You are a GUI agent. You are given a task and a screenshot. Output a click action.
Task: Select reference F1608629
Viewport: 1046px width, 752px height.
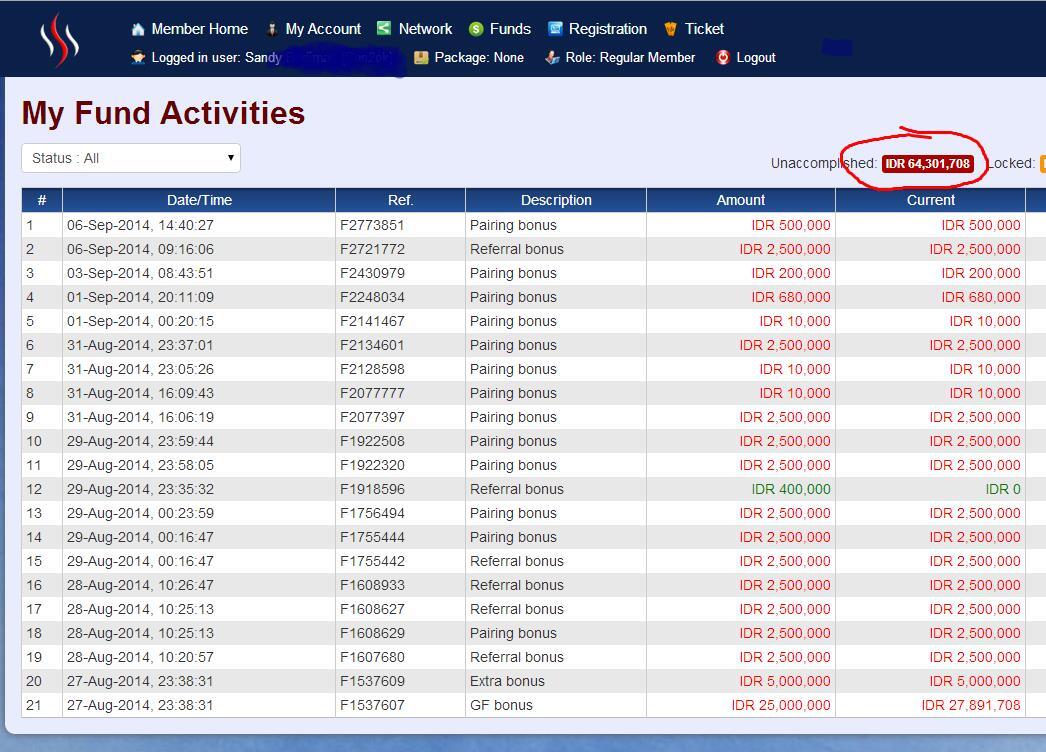(372, 634)
